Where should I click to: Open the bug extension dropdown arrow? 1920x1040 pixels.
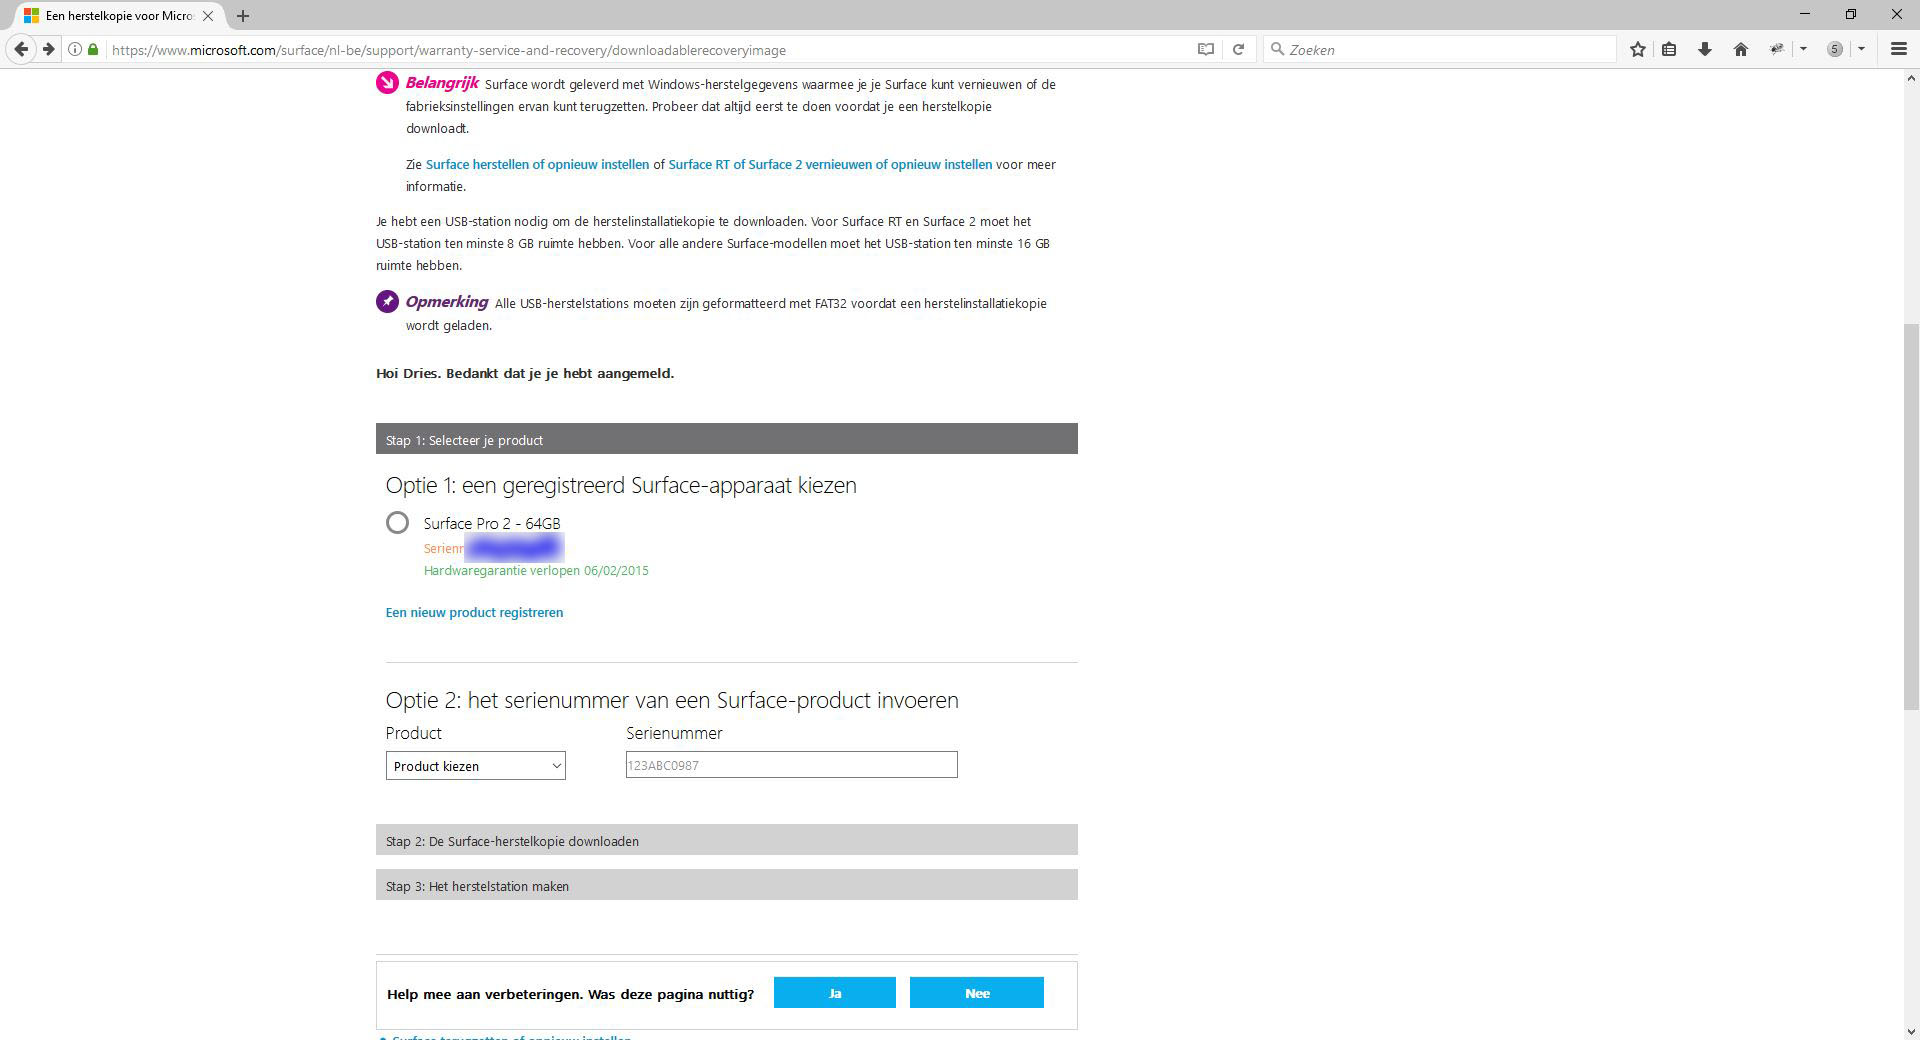[1803, 49]
